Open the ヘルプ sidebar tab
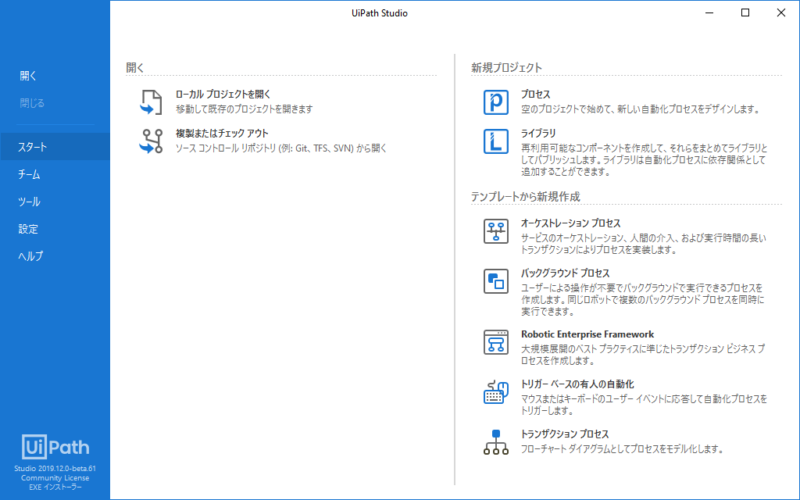Viewport: 800px width, 500px height. coord(31,256)
